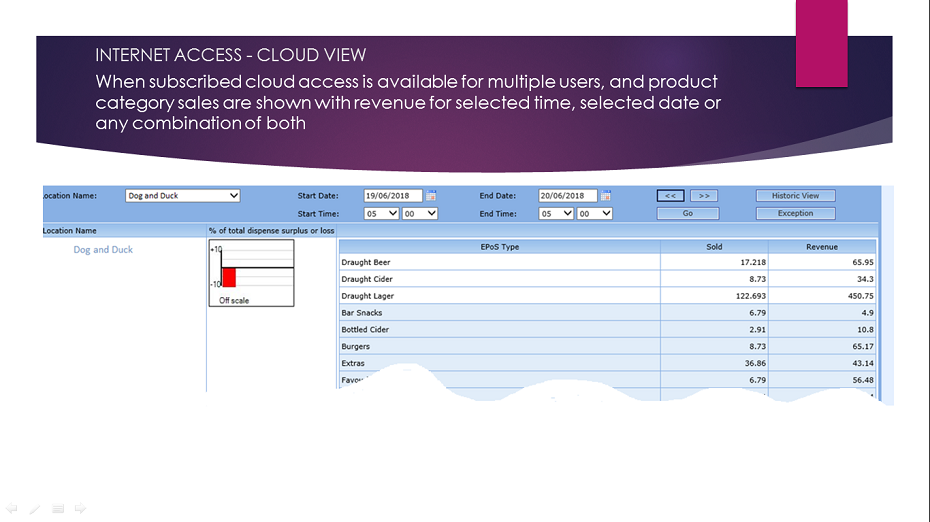Click the 17.218 sold value
This screenshot has width=930, height=522.
point(753,262)
